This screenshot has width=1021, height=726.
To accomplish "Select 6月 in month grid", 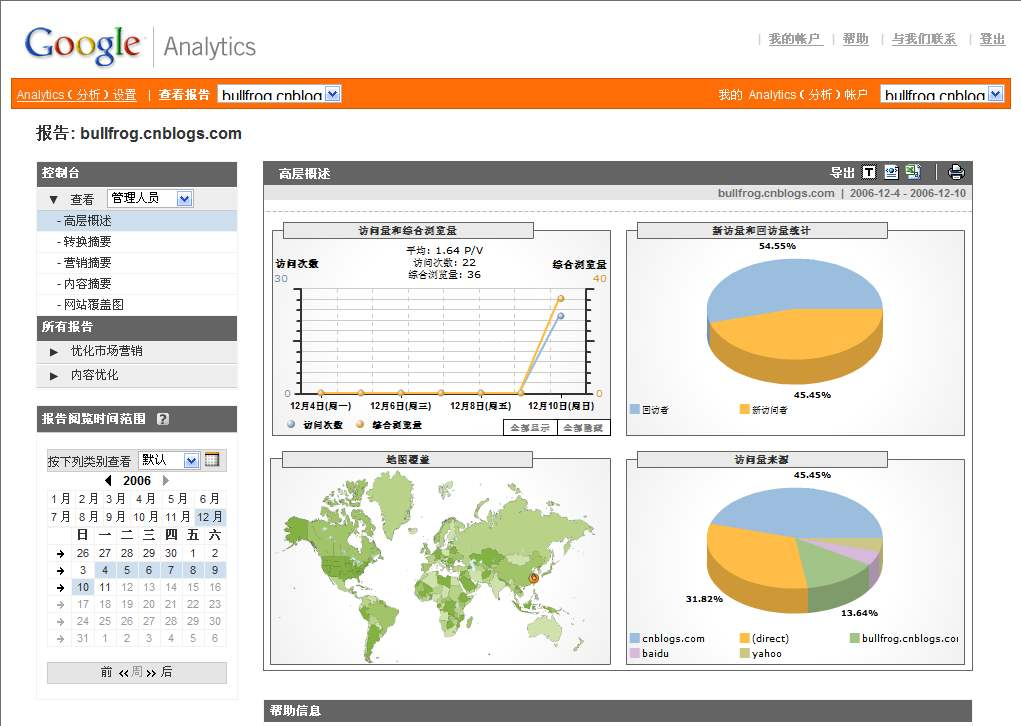I will point(210,499).
